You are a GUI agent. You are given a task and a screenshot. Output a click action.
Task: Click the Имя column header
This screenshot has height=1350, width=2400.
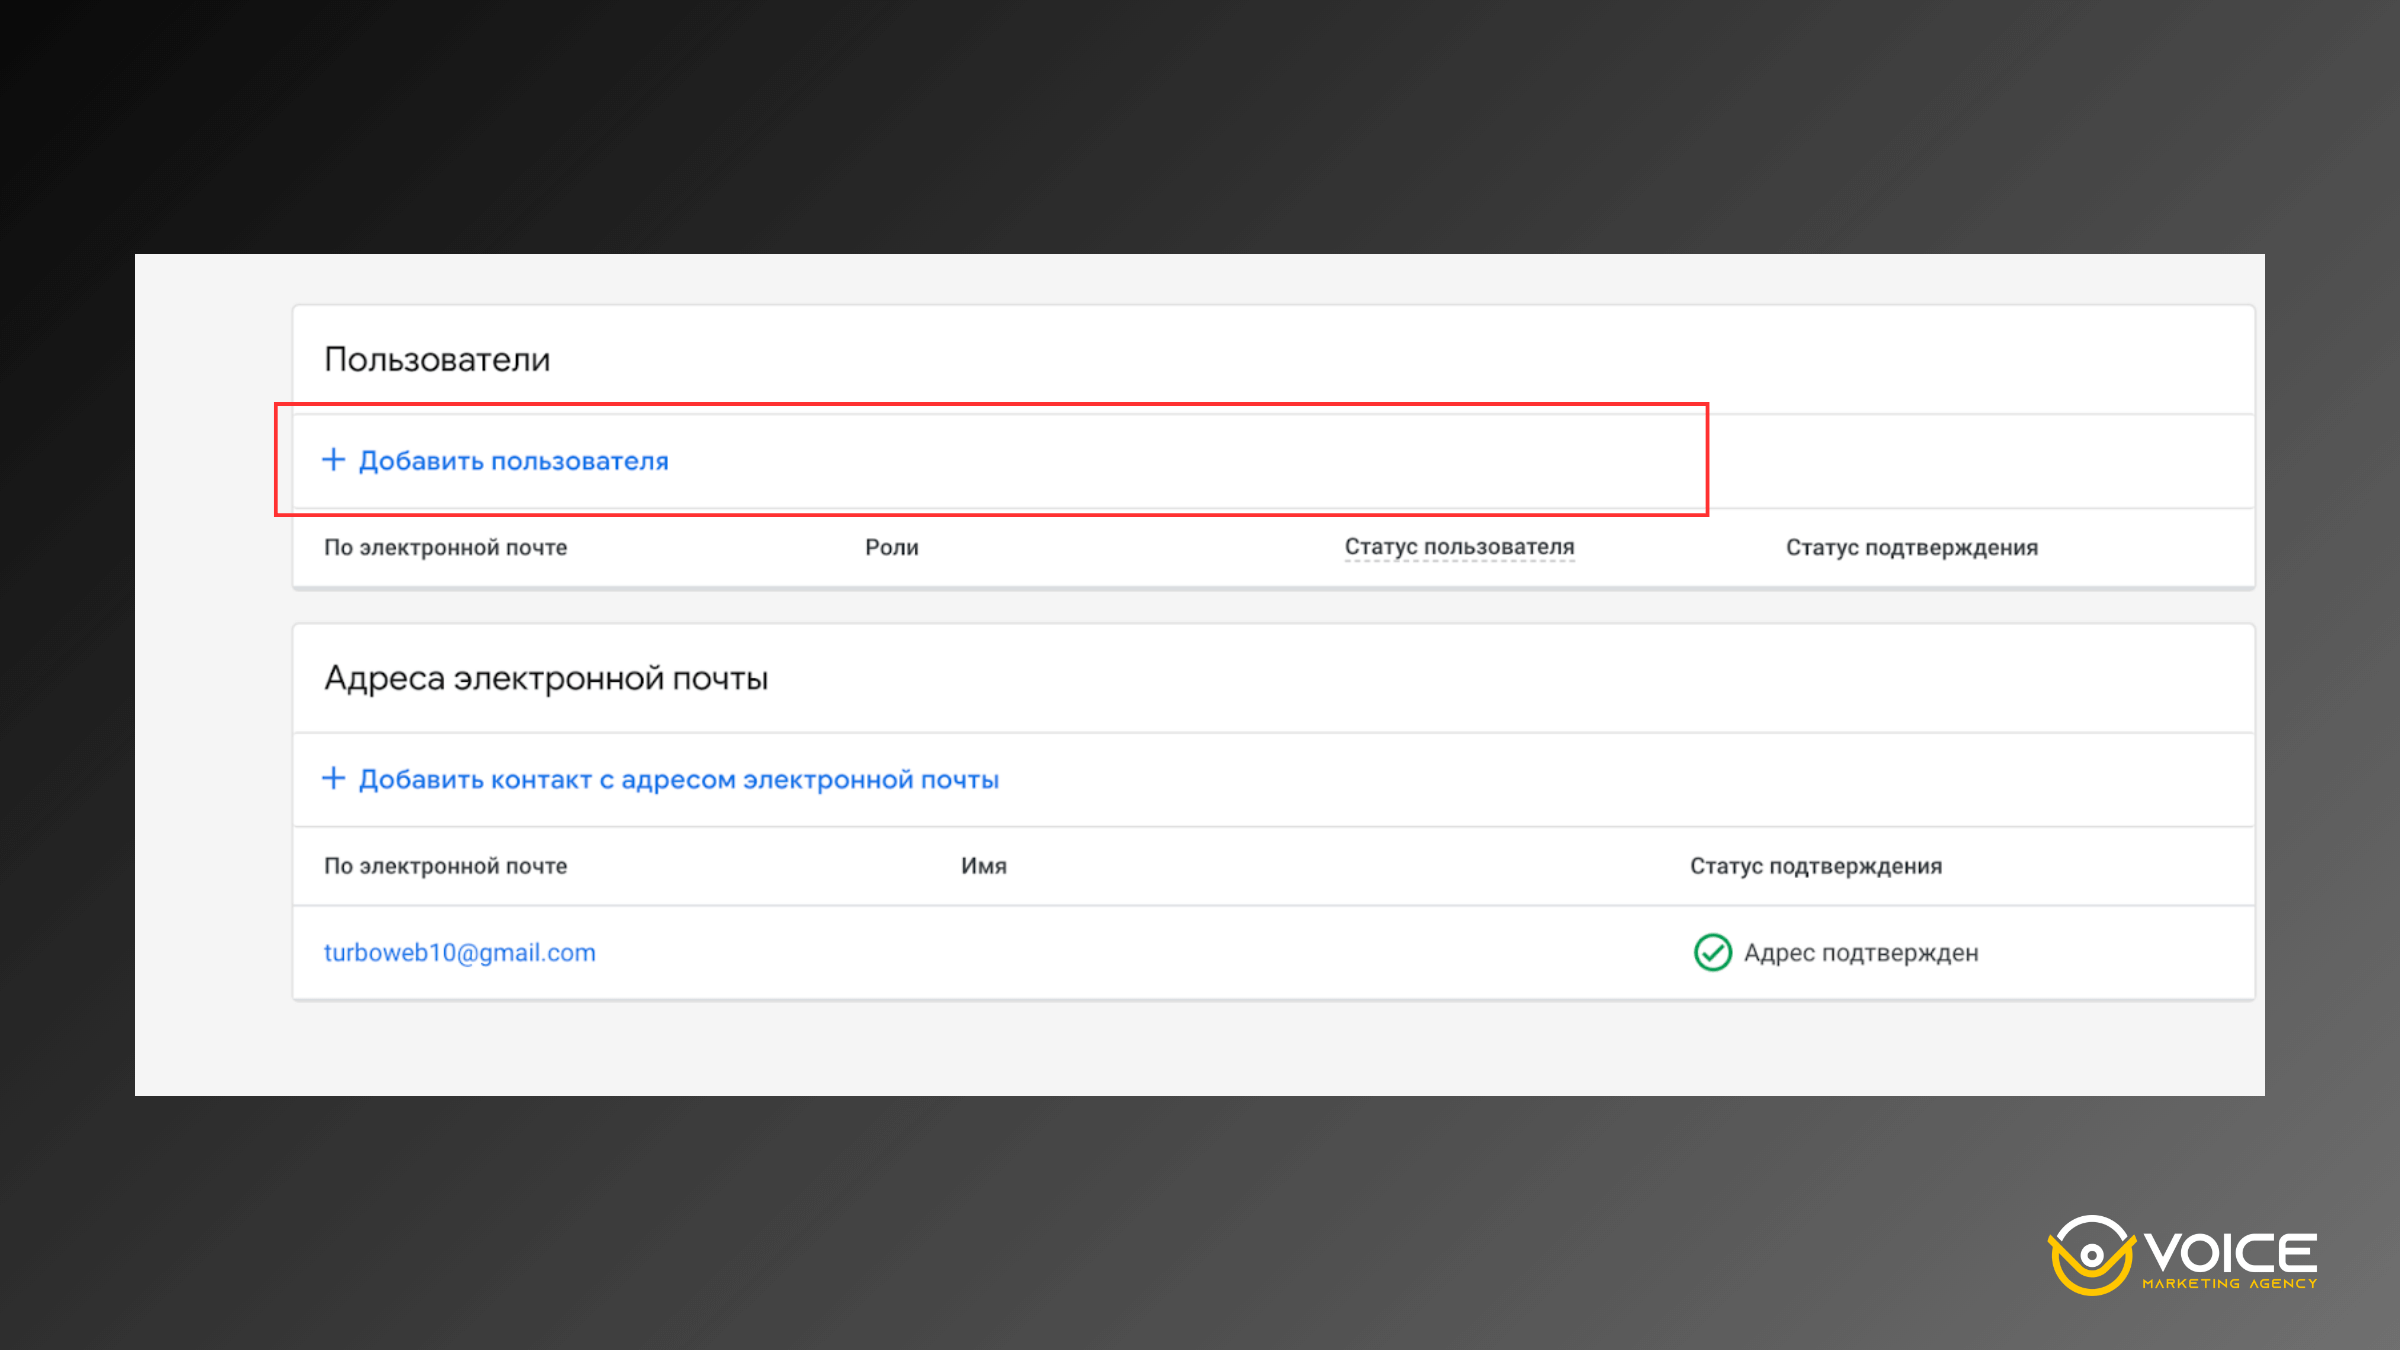click(983, 866)
